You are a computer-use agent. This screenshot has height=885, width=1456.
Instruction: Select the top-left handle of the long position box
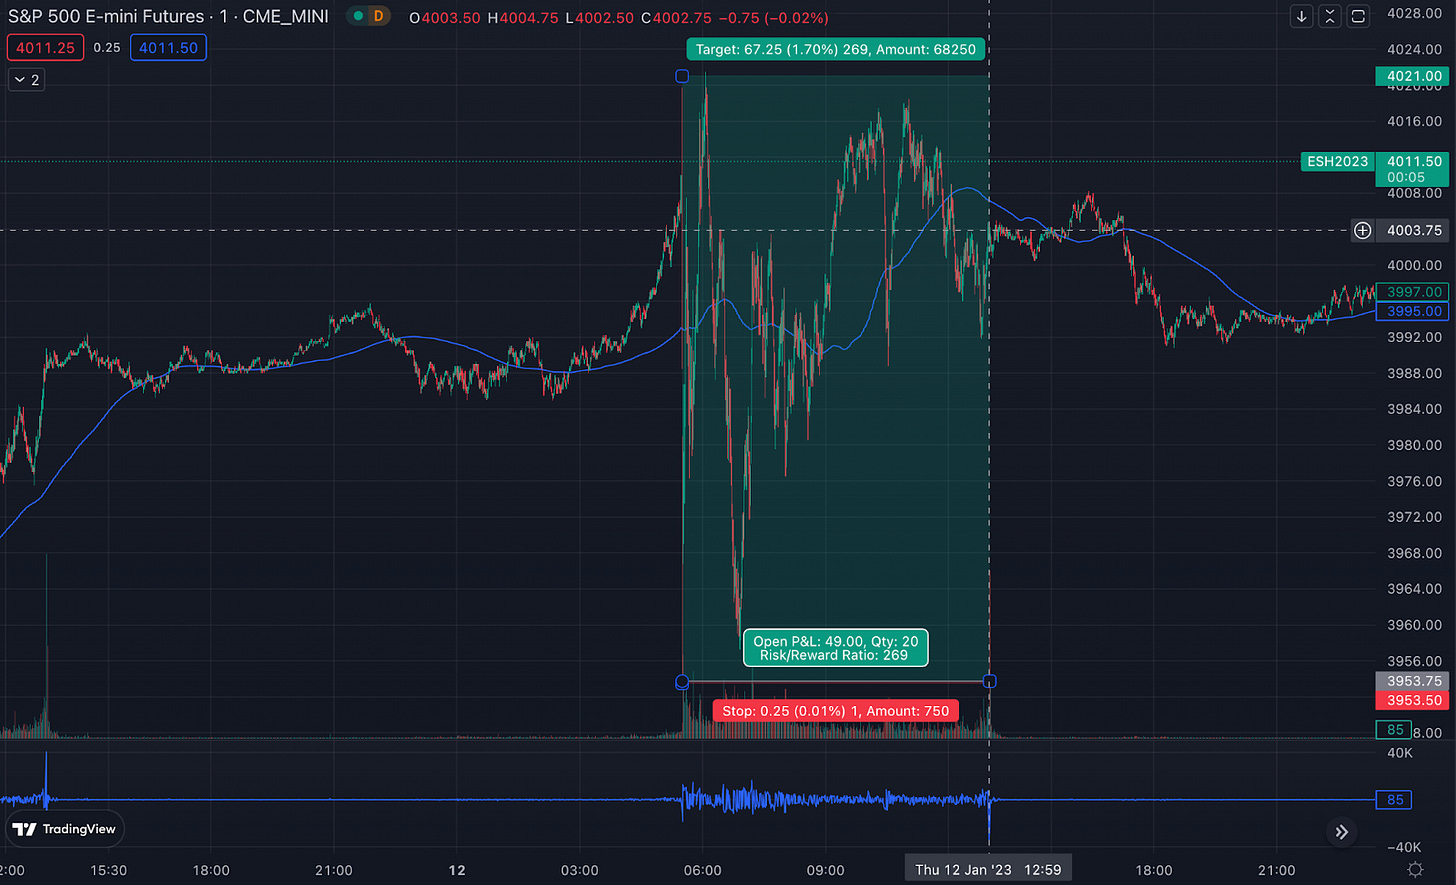[x=682, y=76]
